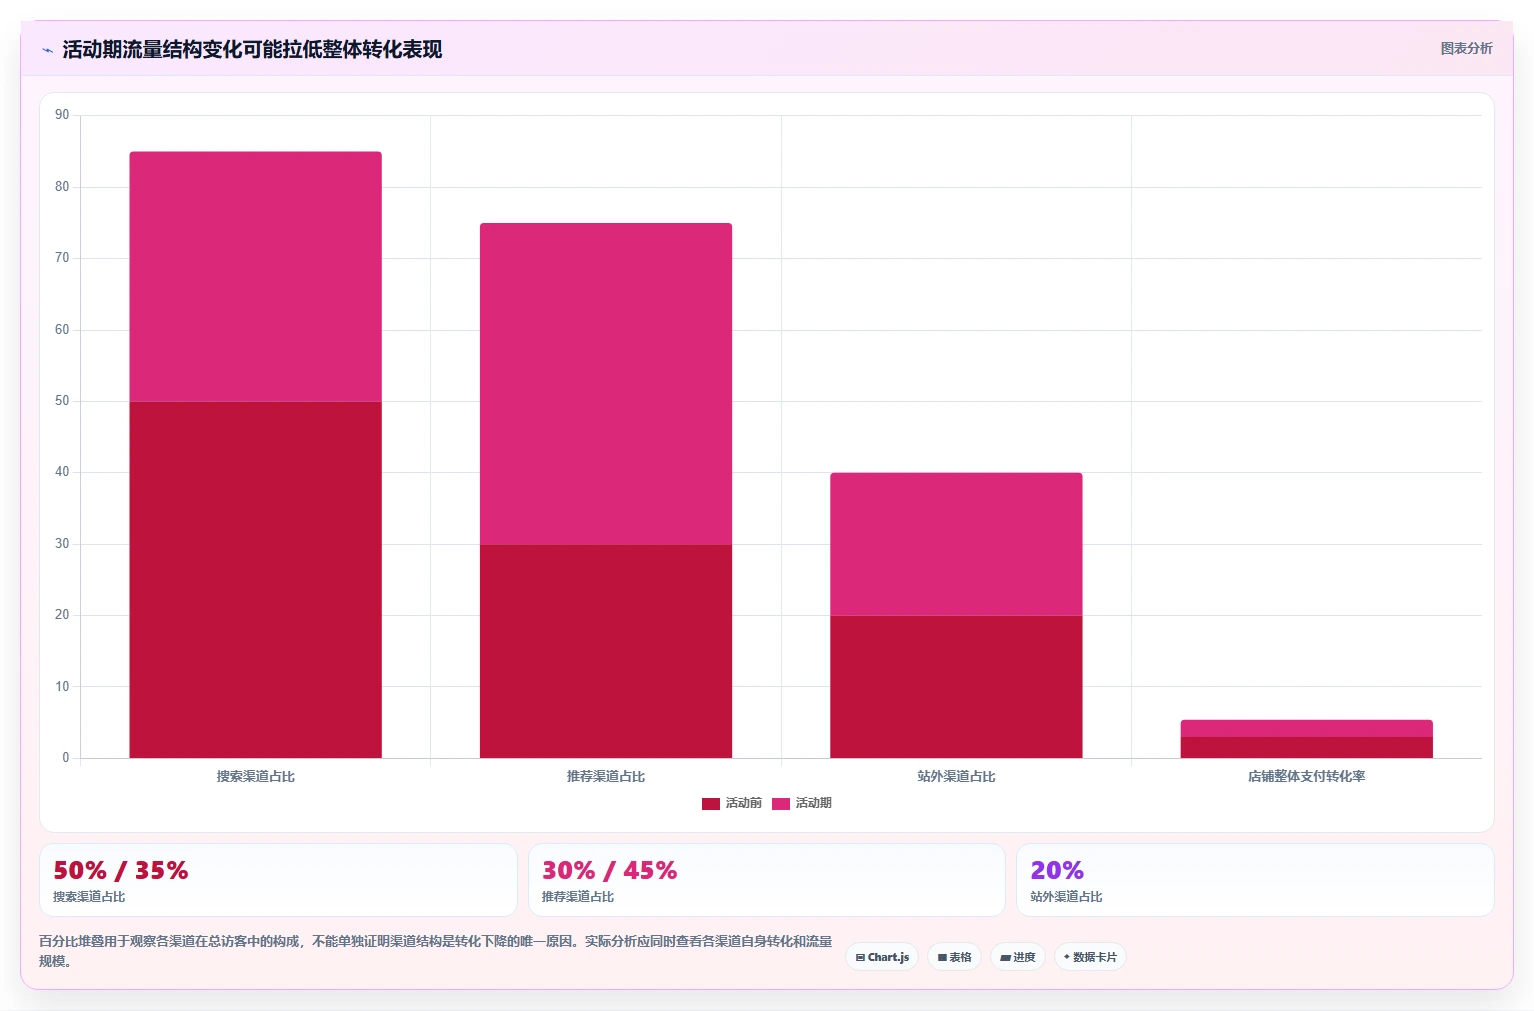Click the 搜索渠道占比 axis label
Image resolution: width=1534 pixels, height=1011 pixels.
tap(256, 776)
